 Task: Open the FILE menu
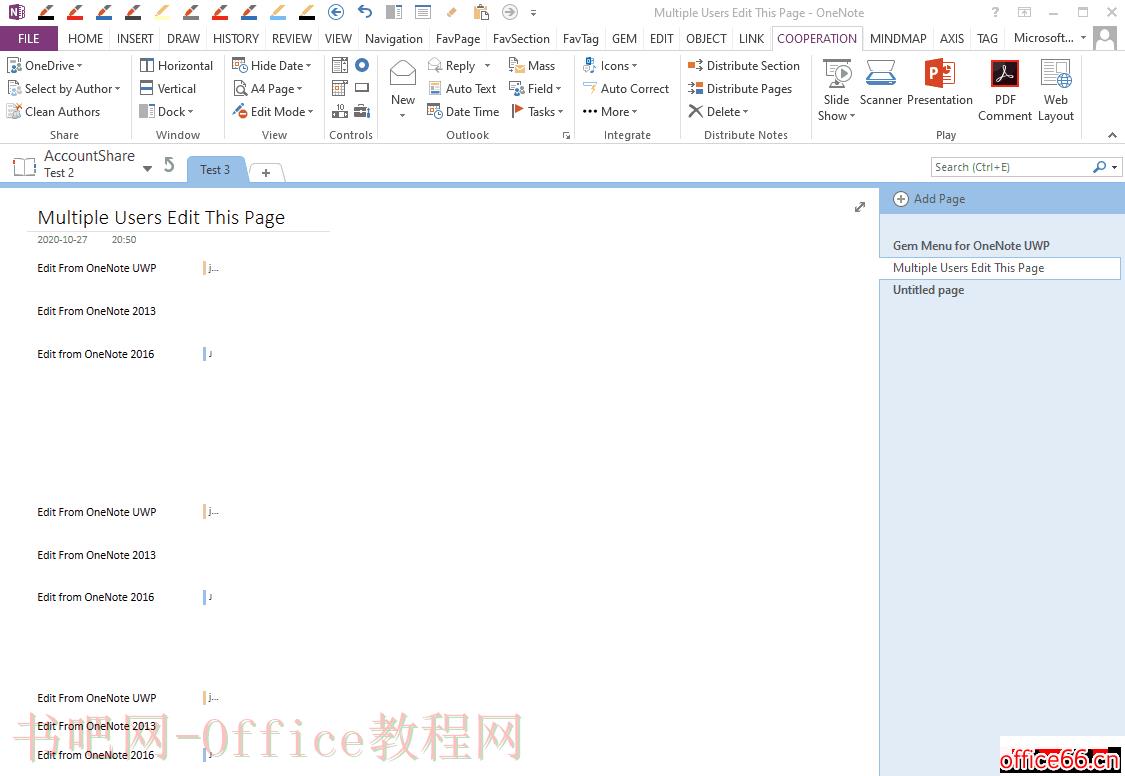point(29,39)
